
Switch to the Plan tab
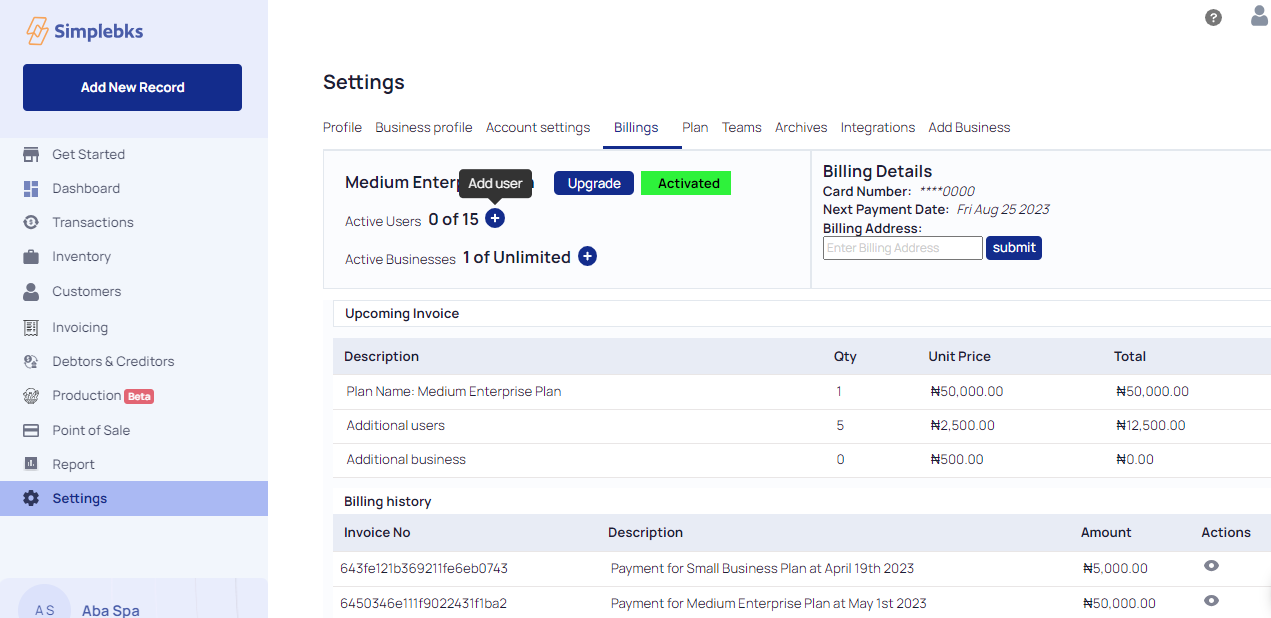(695, 127)
